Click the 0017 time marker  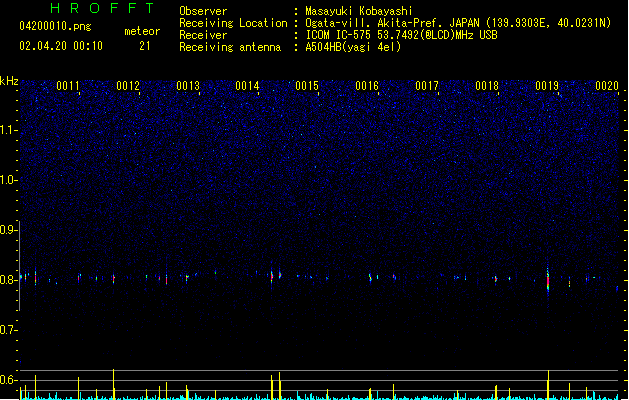click(x=427, y=86)
